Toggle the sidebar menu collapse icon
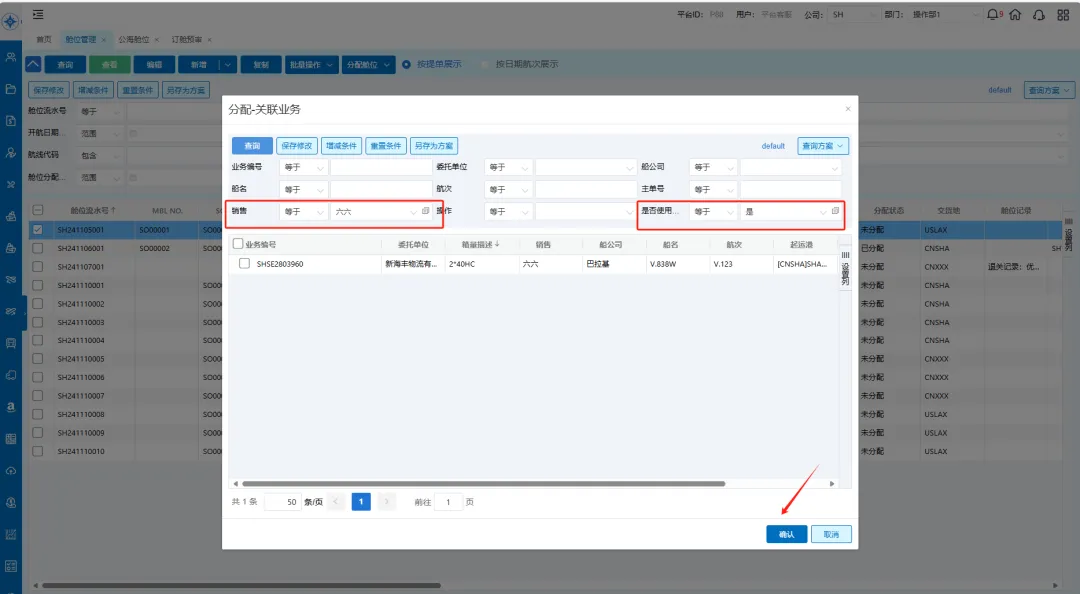The height and width of the screenshot is (594, 1080). tap(38, 14)
